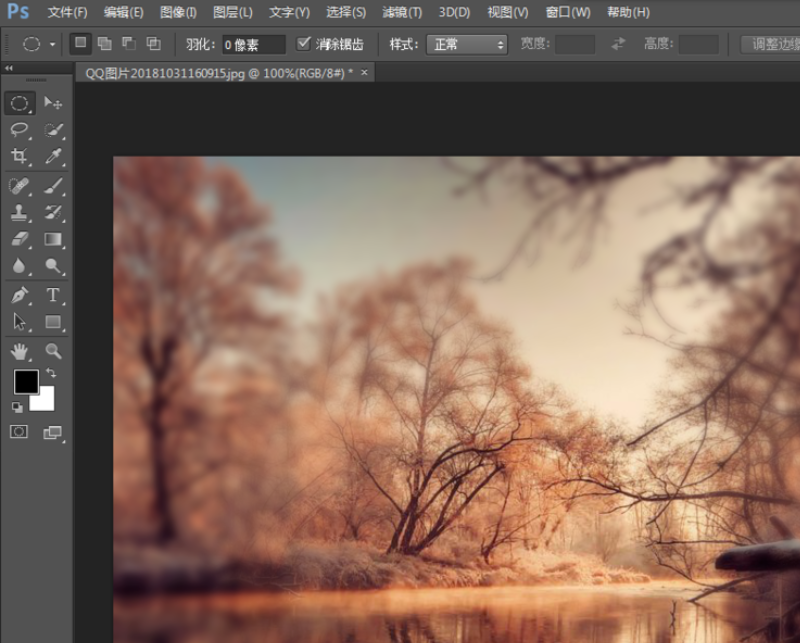Open the 3D(D) menu

coord(454,12)
